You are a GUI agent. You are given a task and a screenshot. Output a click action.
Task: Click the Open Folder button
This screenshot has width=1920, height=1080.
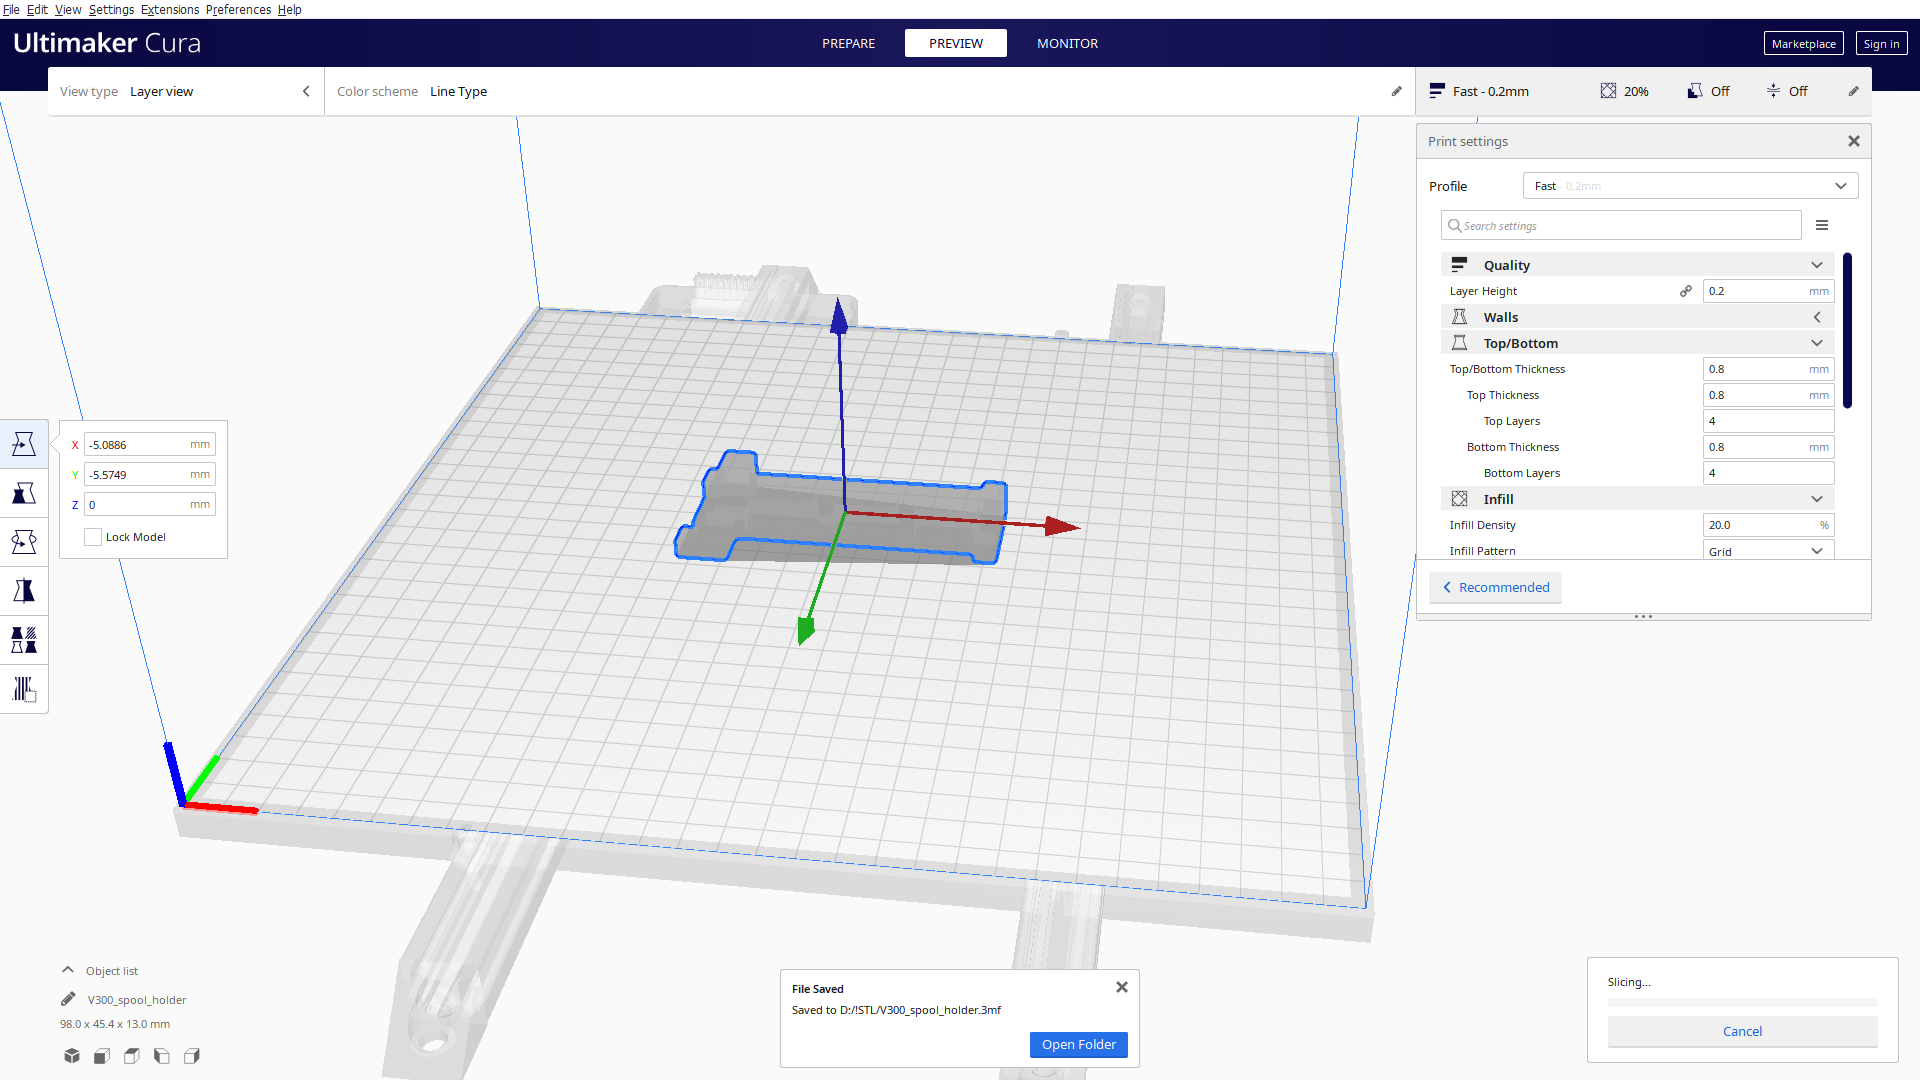coord(1078,1044)
